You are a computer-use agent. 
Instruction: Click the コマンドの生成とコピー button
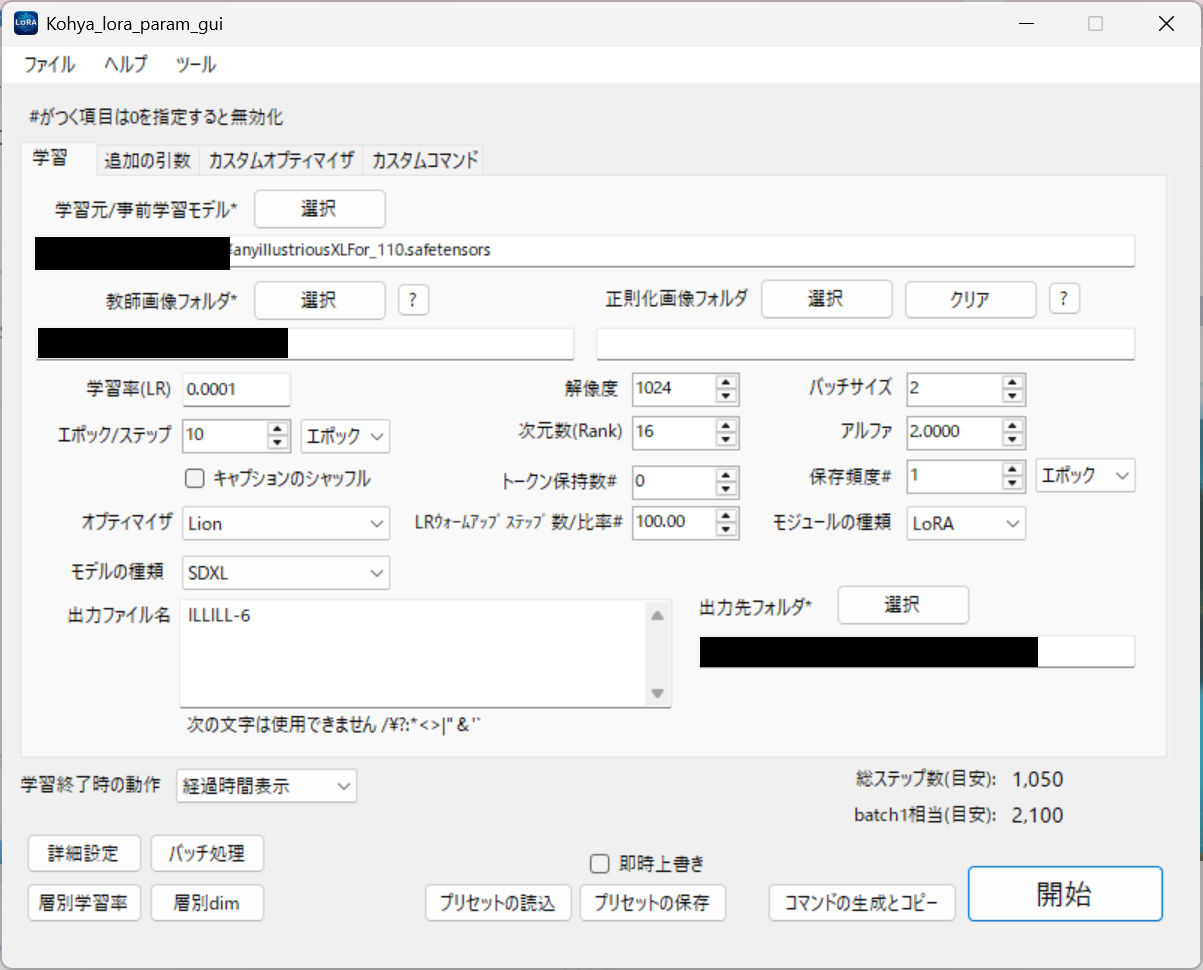tap(862, 903)
